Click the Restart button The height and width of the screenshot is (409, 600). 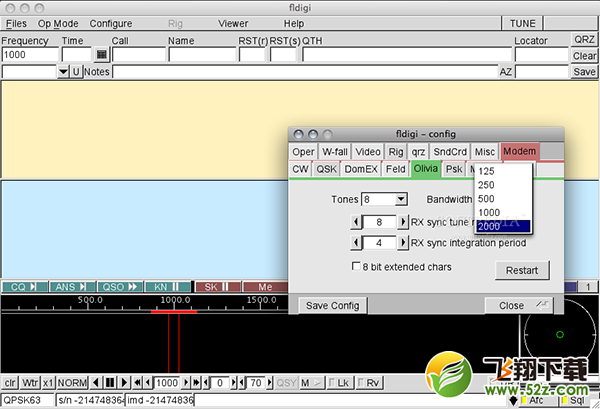(522, 270)
